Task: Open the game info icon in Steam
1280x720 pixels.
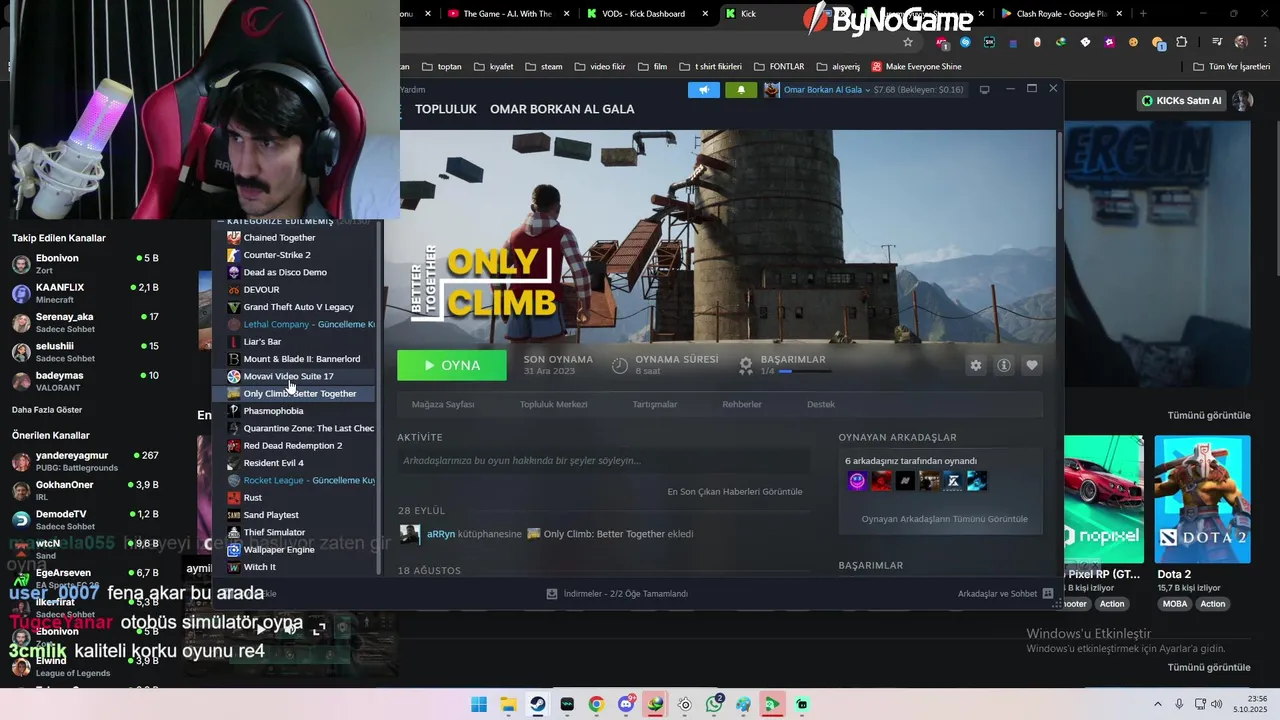Action: coord(1004,365)
